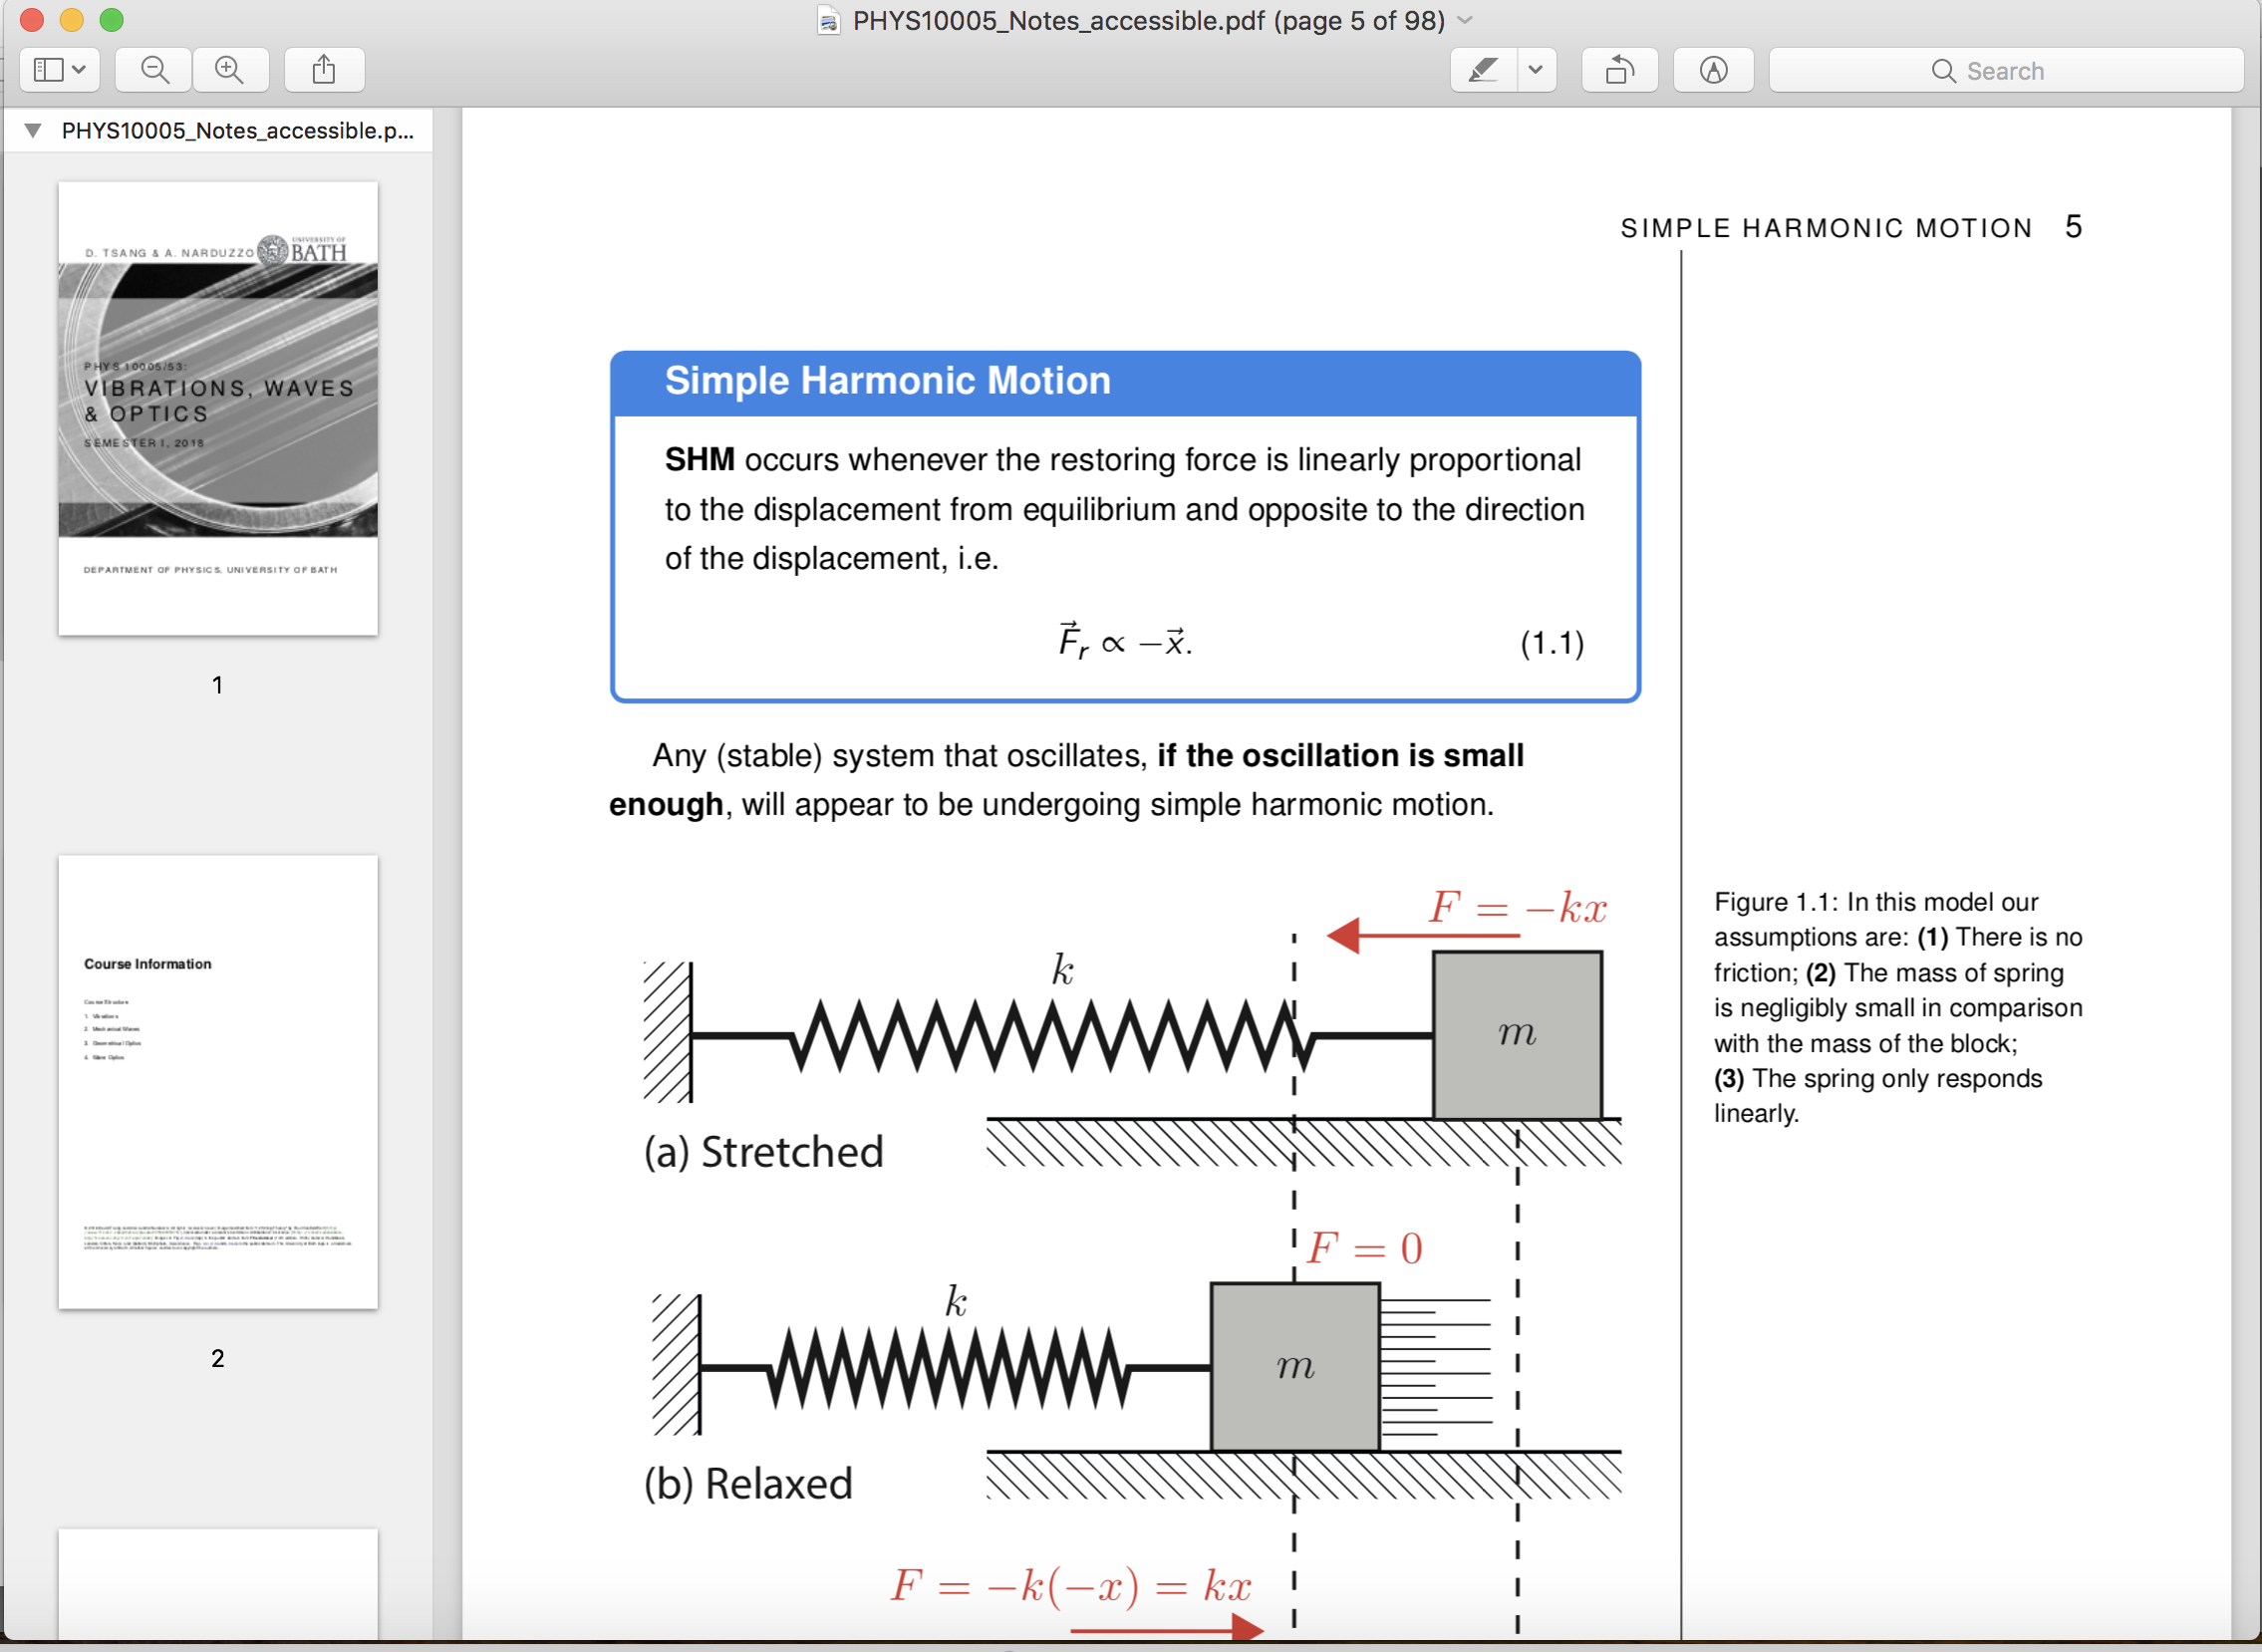This screenshot has height=1652, width=2262.
Task: Click the zoom out magnifier icon
Action: [x=154, y=70]
